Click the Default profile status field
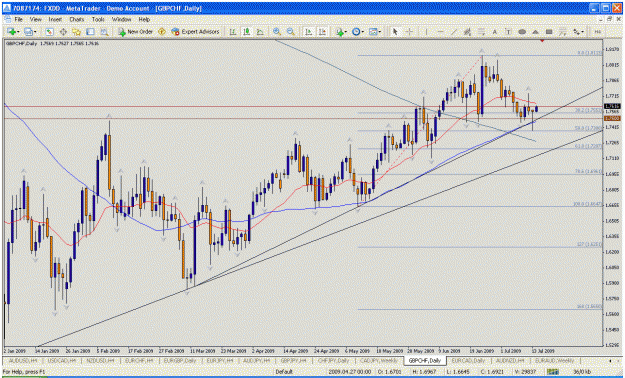Screen dimensions: 625x378 click(284, 372)
